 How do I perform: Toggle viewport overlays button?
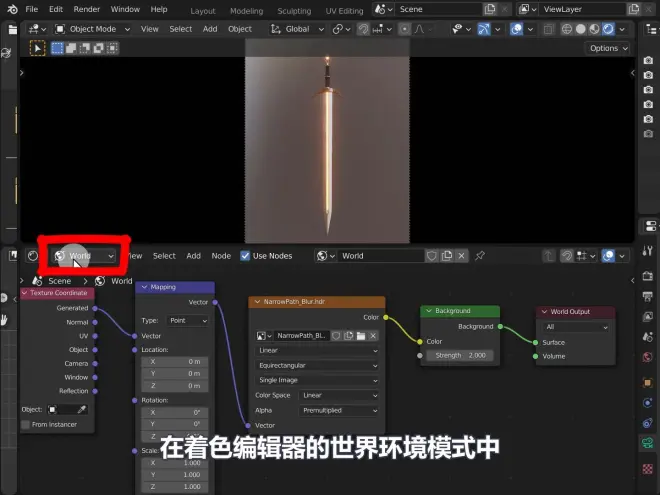516,29
